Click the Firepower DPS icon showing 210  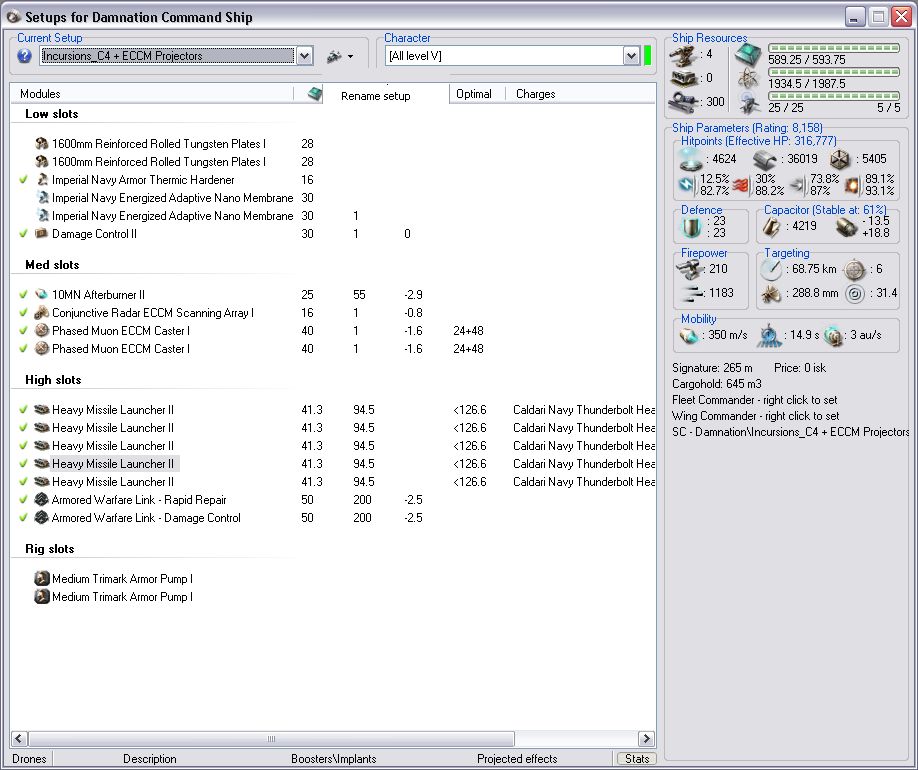pos(690,269)
